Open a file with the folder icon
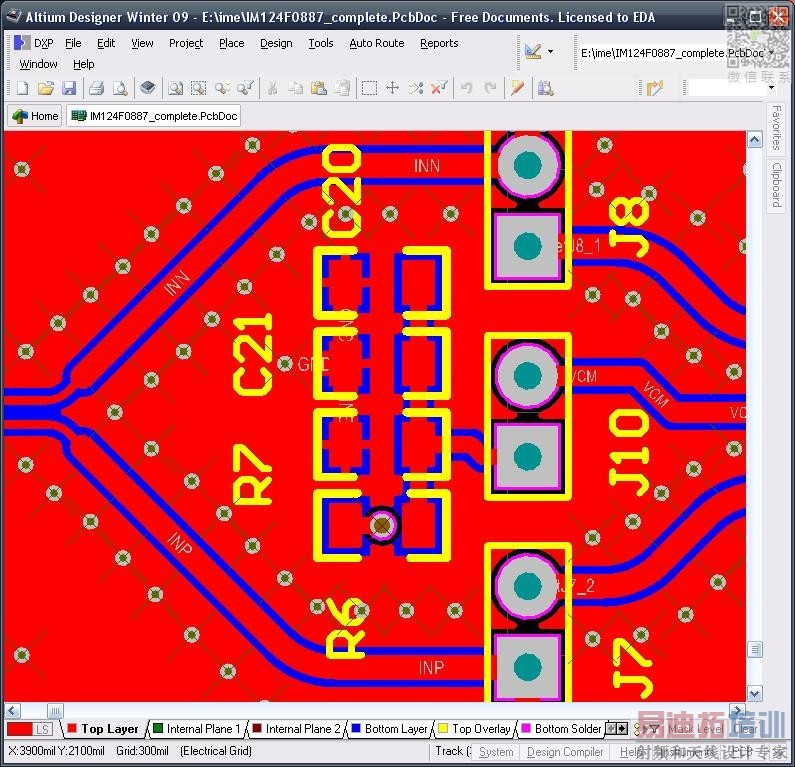The image size is (795, 767). (x=46, y=88)
